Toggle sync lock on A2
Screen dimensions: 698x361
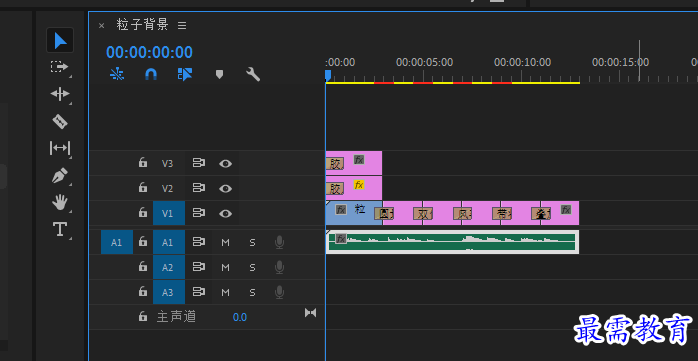point(199,267)
